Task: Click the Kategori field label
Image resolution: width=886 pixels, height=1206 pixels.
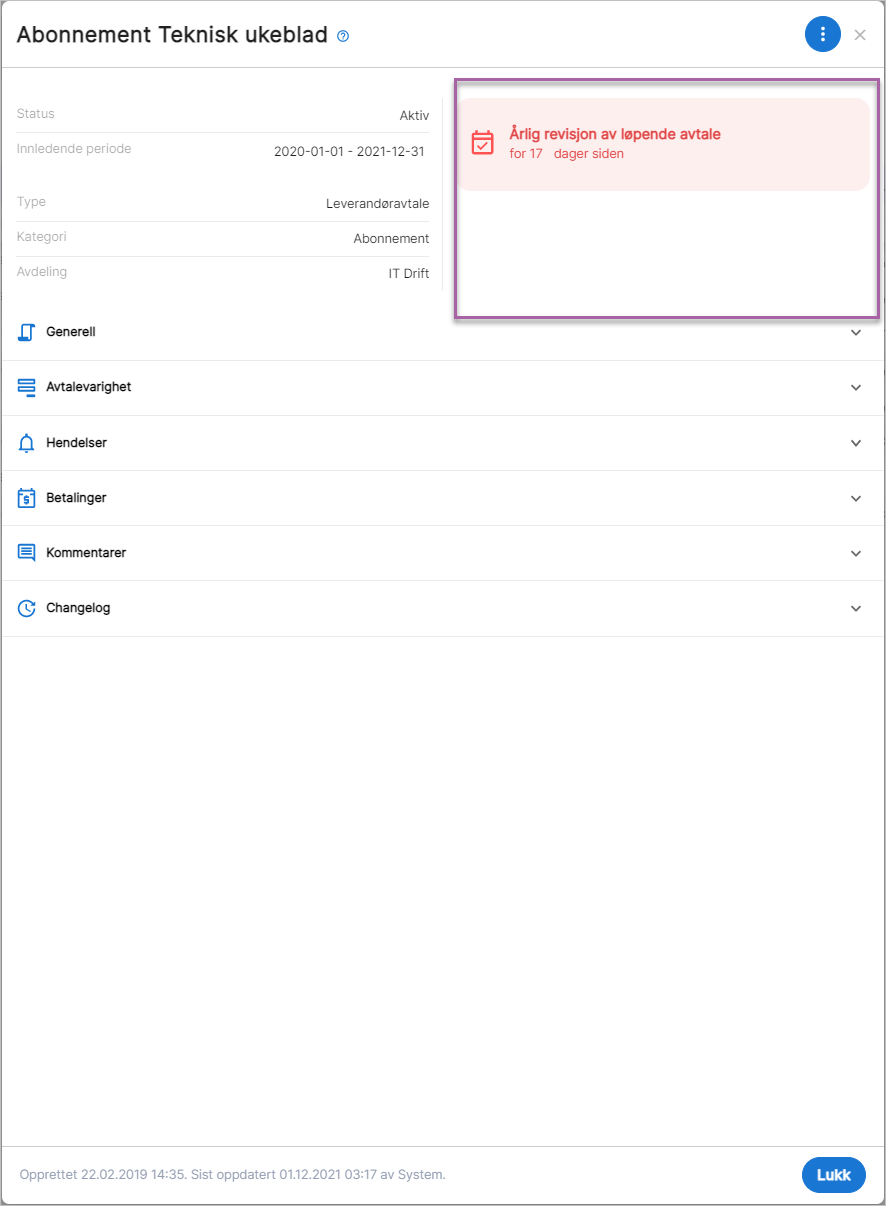Action: (42, 237)
